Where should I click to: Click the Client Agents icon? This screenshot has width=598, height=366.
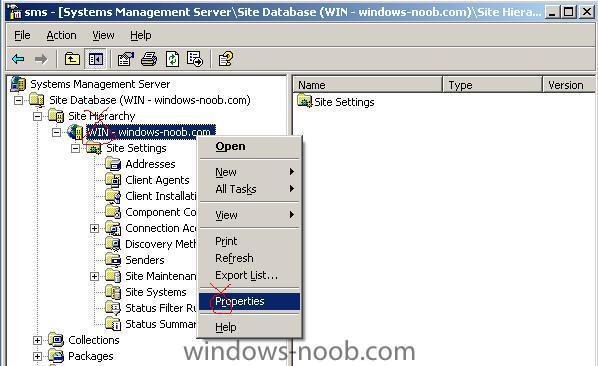[113, 180]
